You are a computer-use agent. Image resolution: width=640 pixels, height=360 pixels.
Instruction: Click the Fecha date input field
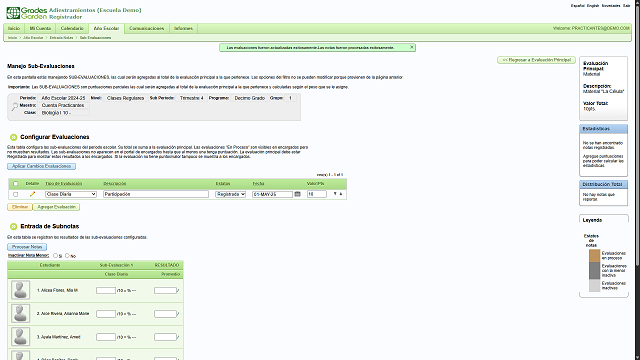coord(272,194)
